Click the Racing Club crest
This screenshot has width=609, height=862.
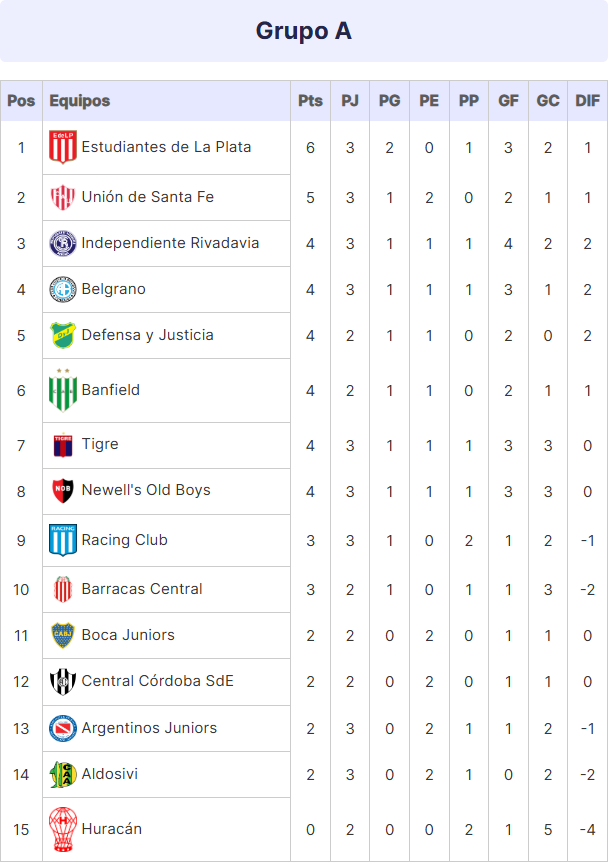(63, 540)
